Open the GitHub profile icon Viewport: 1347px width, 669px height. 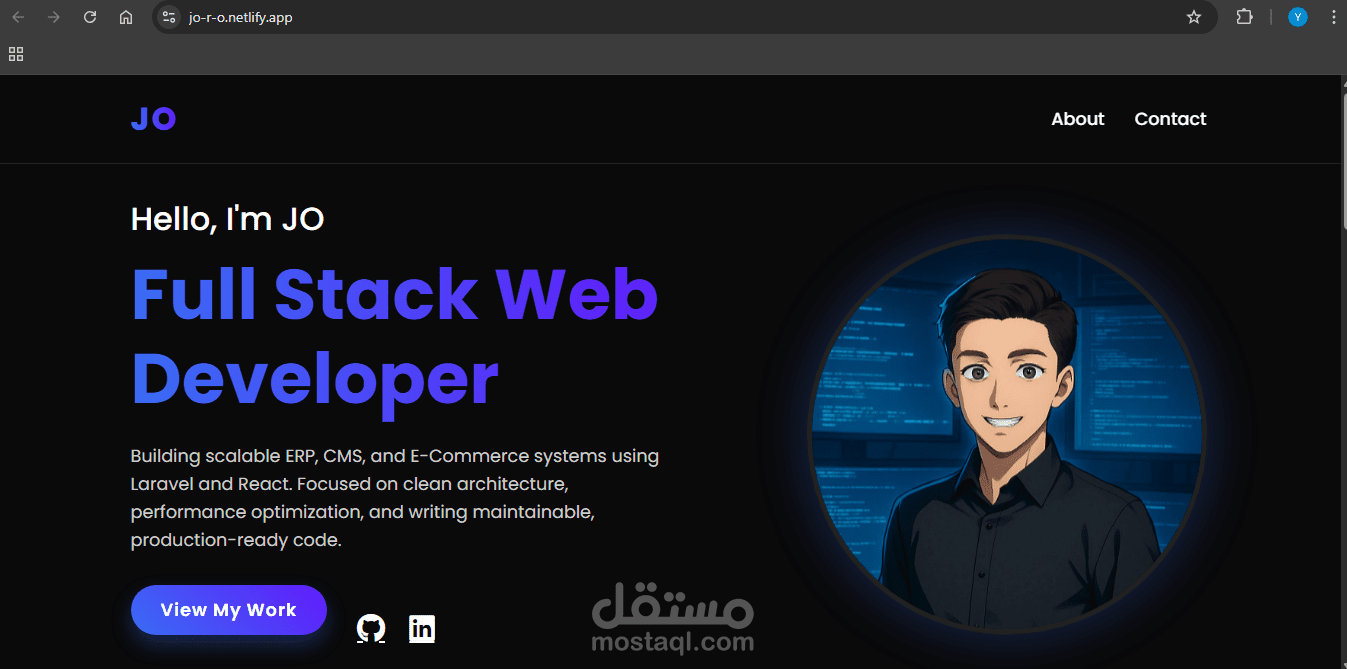370,628
